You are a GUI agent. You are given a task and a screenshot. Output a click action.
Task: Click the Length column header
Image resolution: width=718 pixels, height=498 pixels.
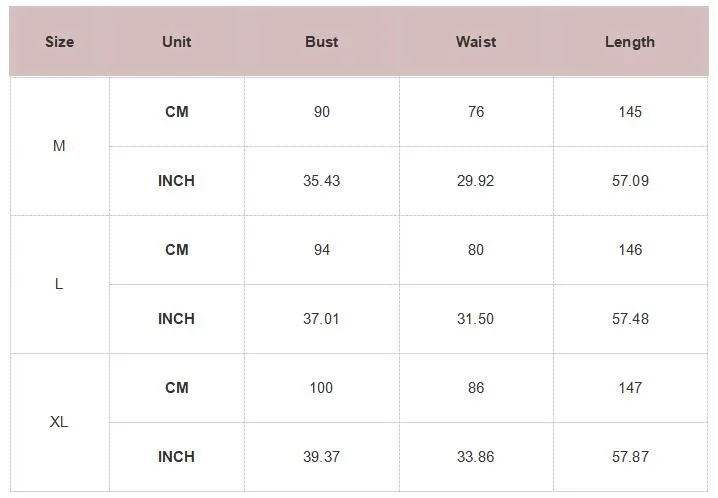click(x=630, y=42)
